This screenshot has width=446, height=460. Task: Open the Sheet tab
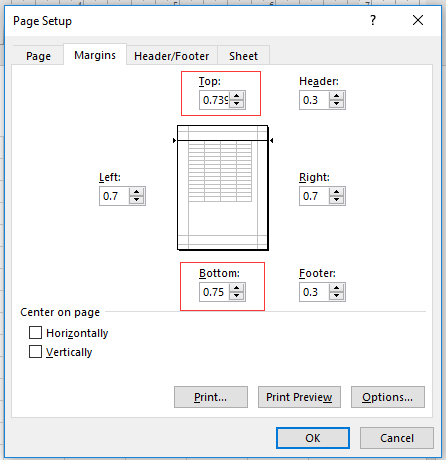243,56
